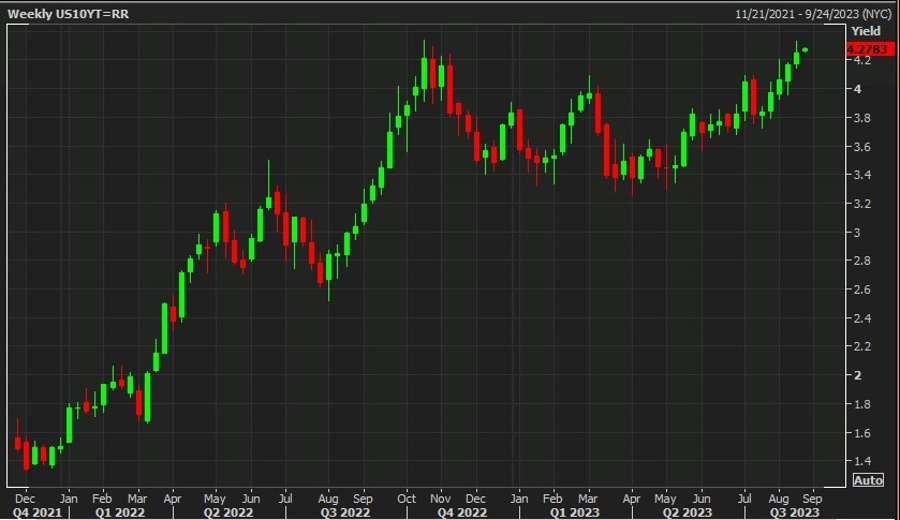The width and height of the screenshot is (900, 520).
Task: Click the 'Q3 2022' quarter label
Action: pos(345,512)
